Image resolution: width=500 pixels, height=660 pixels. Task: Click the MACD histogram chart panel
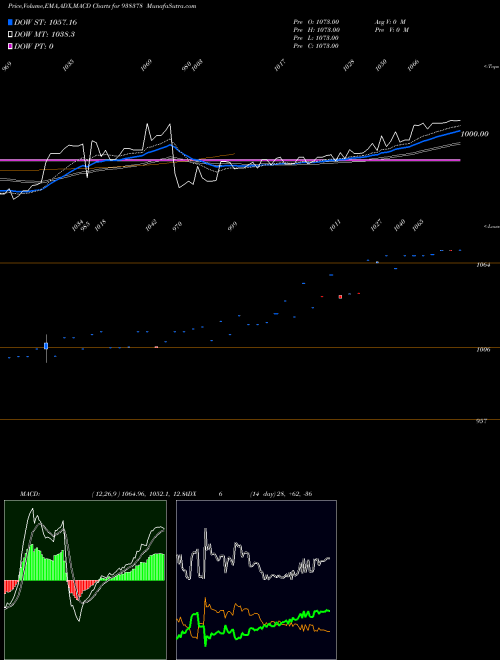[x=85, y=580]
